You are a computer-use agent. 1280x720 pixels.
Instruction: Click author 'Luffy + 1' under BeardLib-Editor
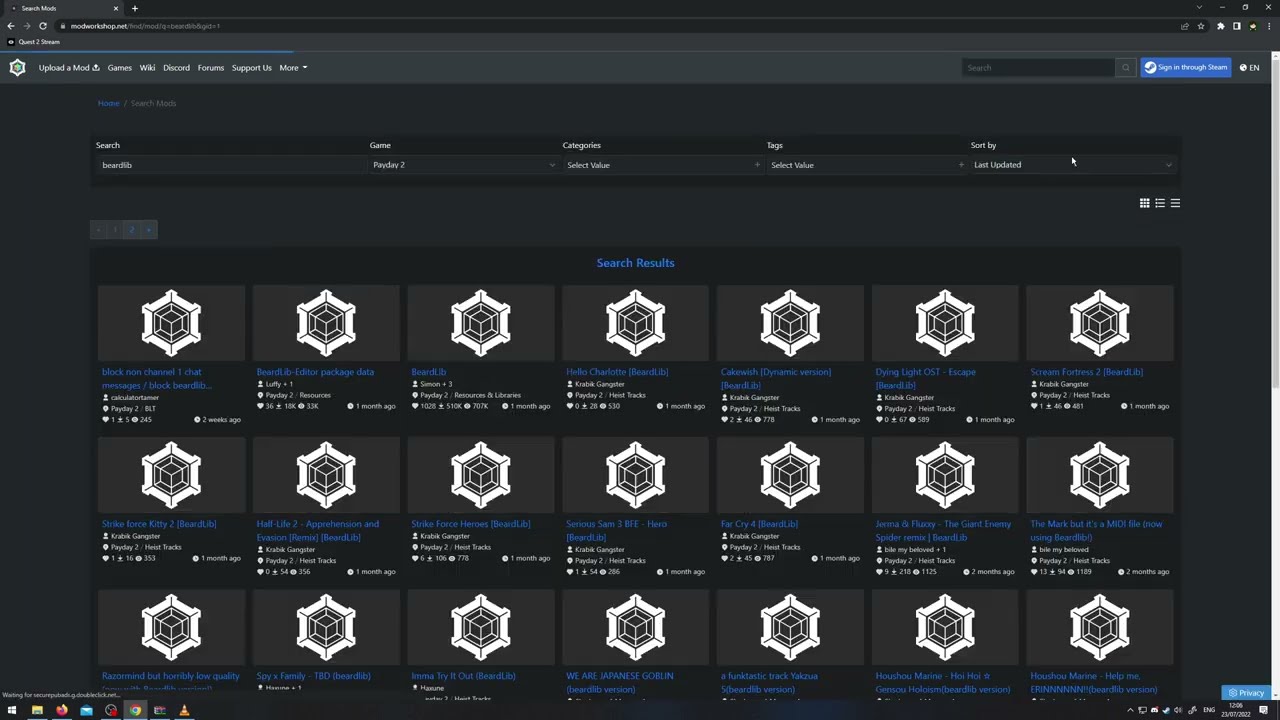(278, 384)
